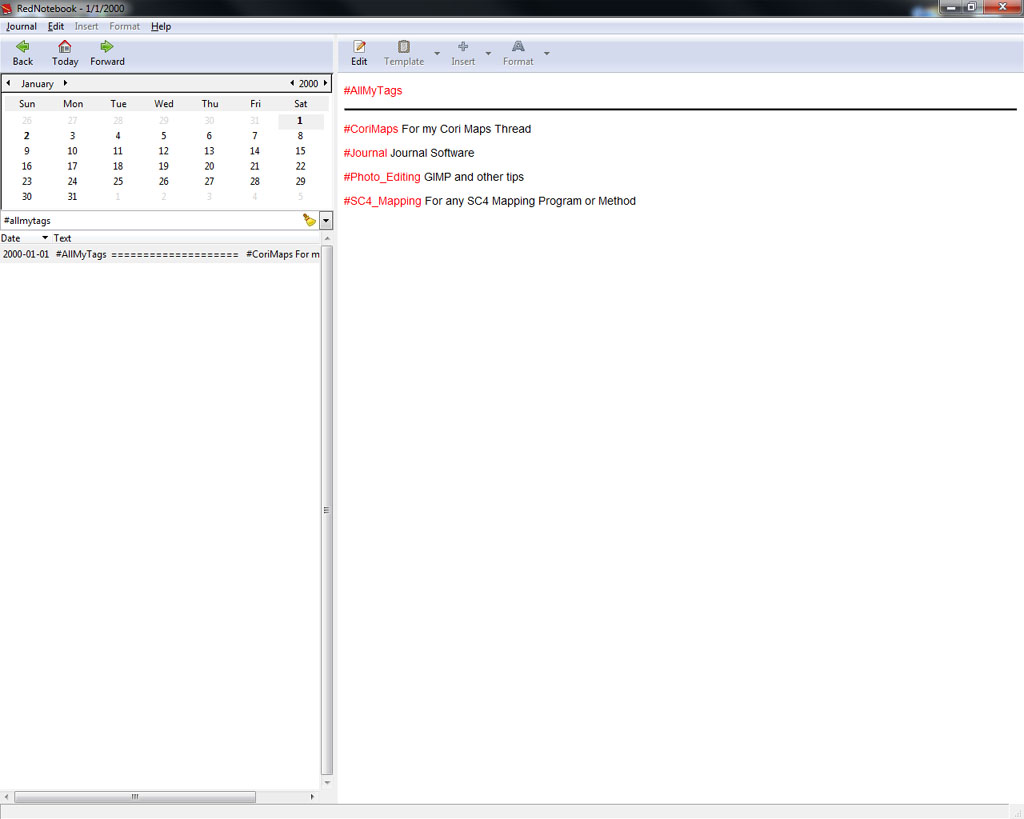Image resolution: width=1024 pixels, height=819 pixels.
Task: Click the search field containing #allmytags
Action: [150, 221]
